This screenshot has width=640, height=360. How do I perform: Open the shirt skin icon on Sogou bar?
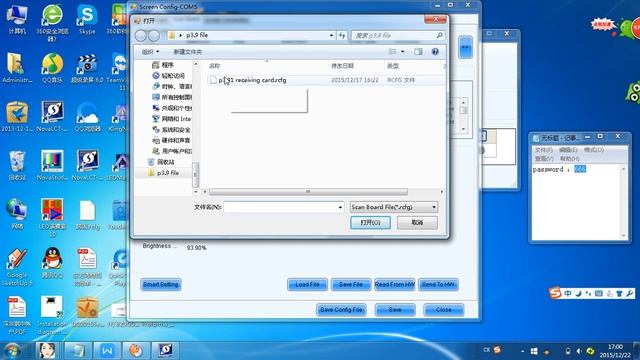(619, 293)
